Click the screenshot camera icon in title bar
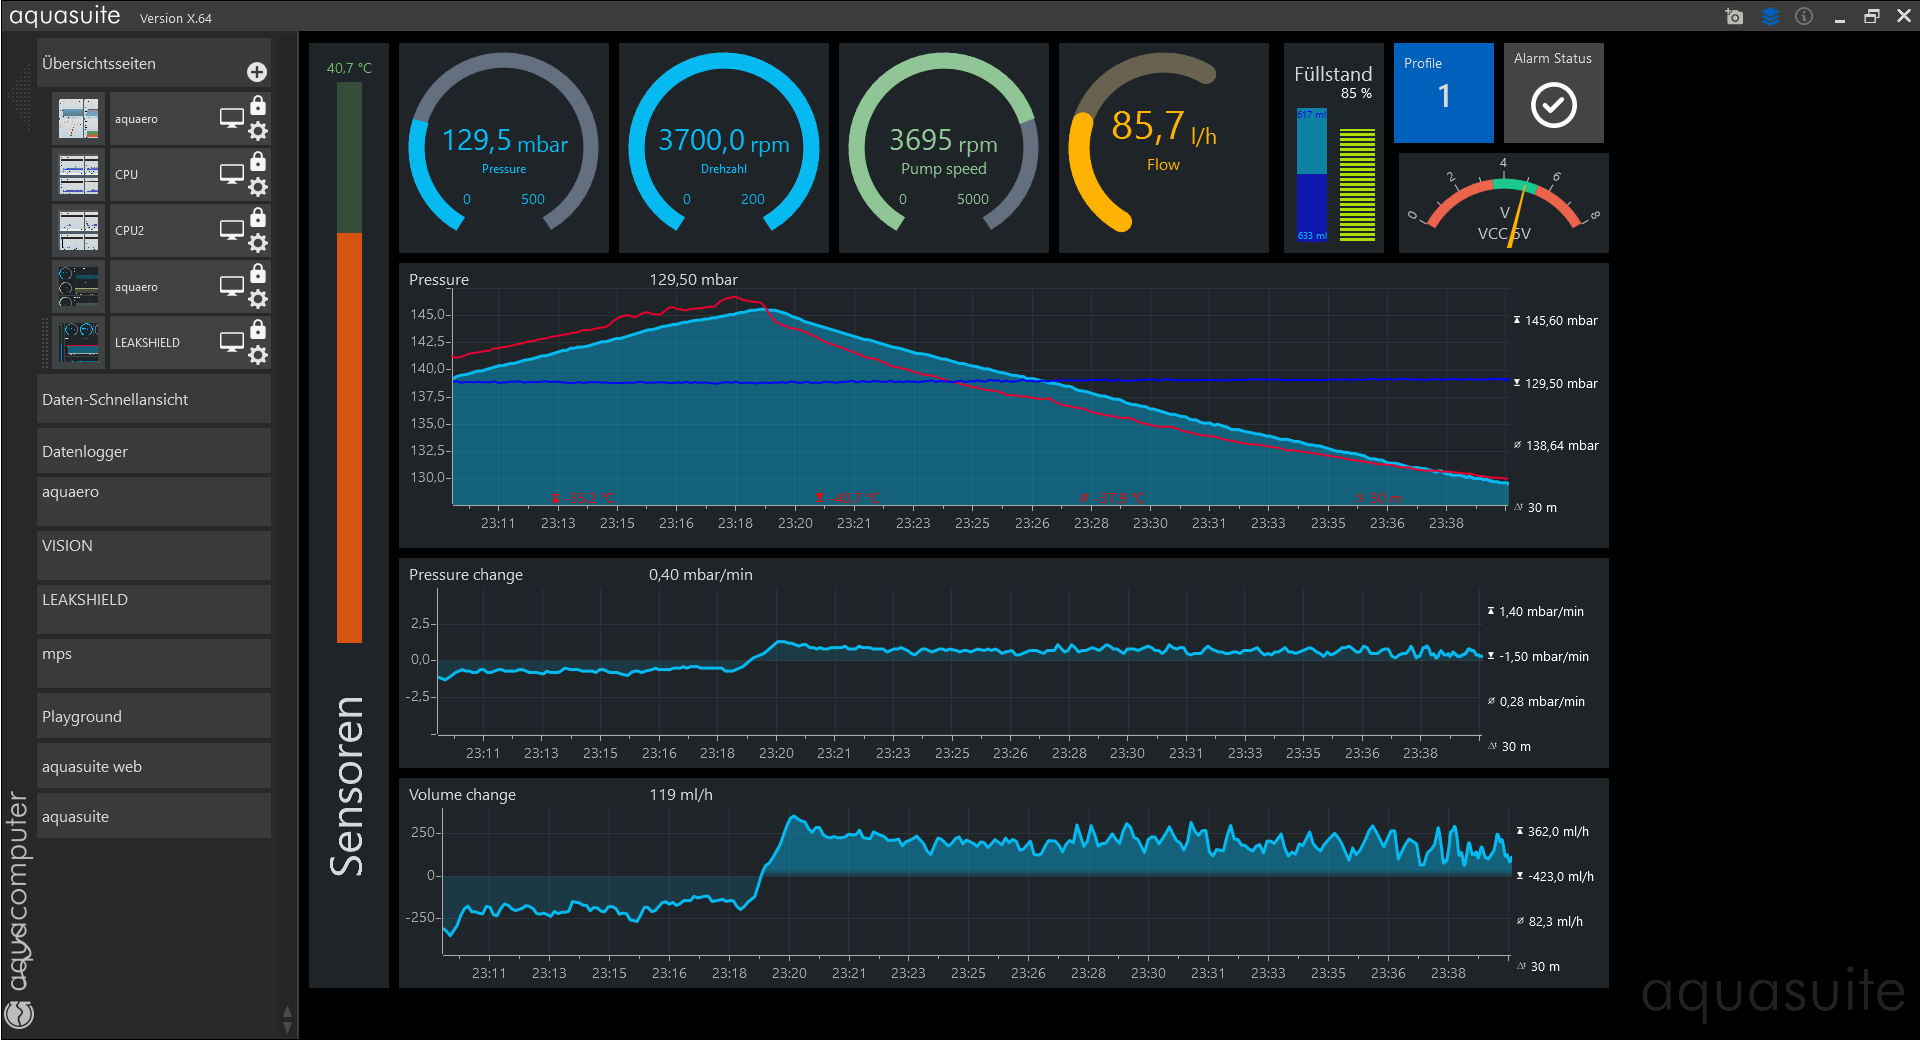Screen dimensions: 1920x1040 tap(1734, 17)
